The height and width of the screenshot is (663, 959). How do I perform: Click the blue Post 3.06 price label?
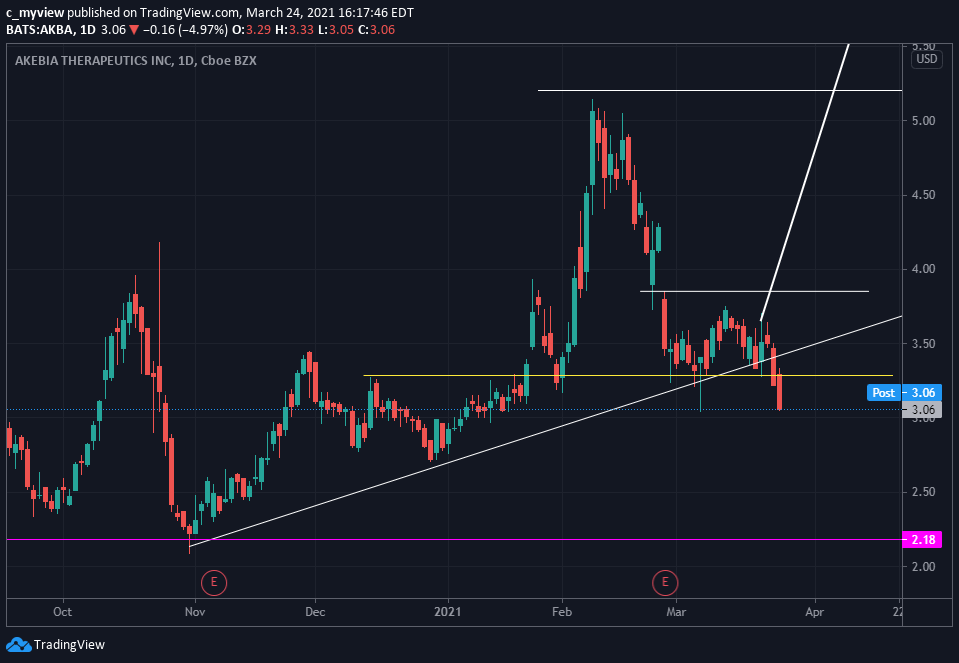point(904,393)
